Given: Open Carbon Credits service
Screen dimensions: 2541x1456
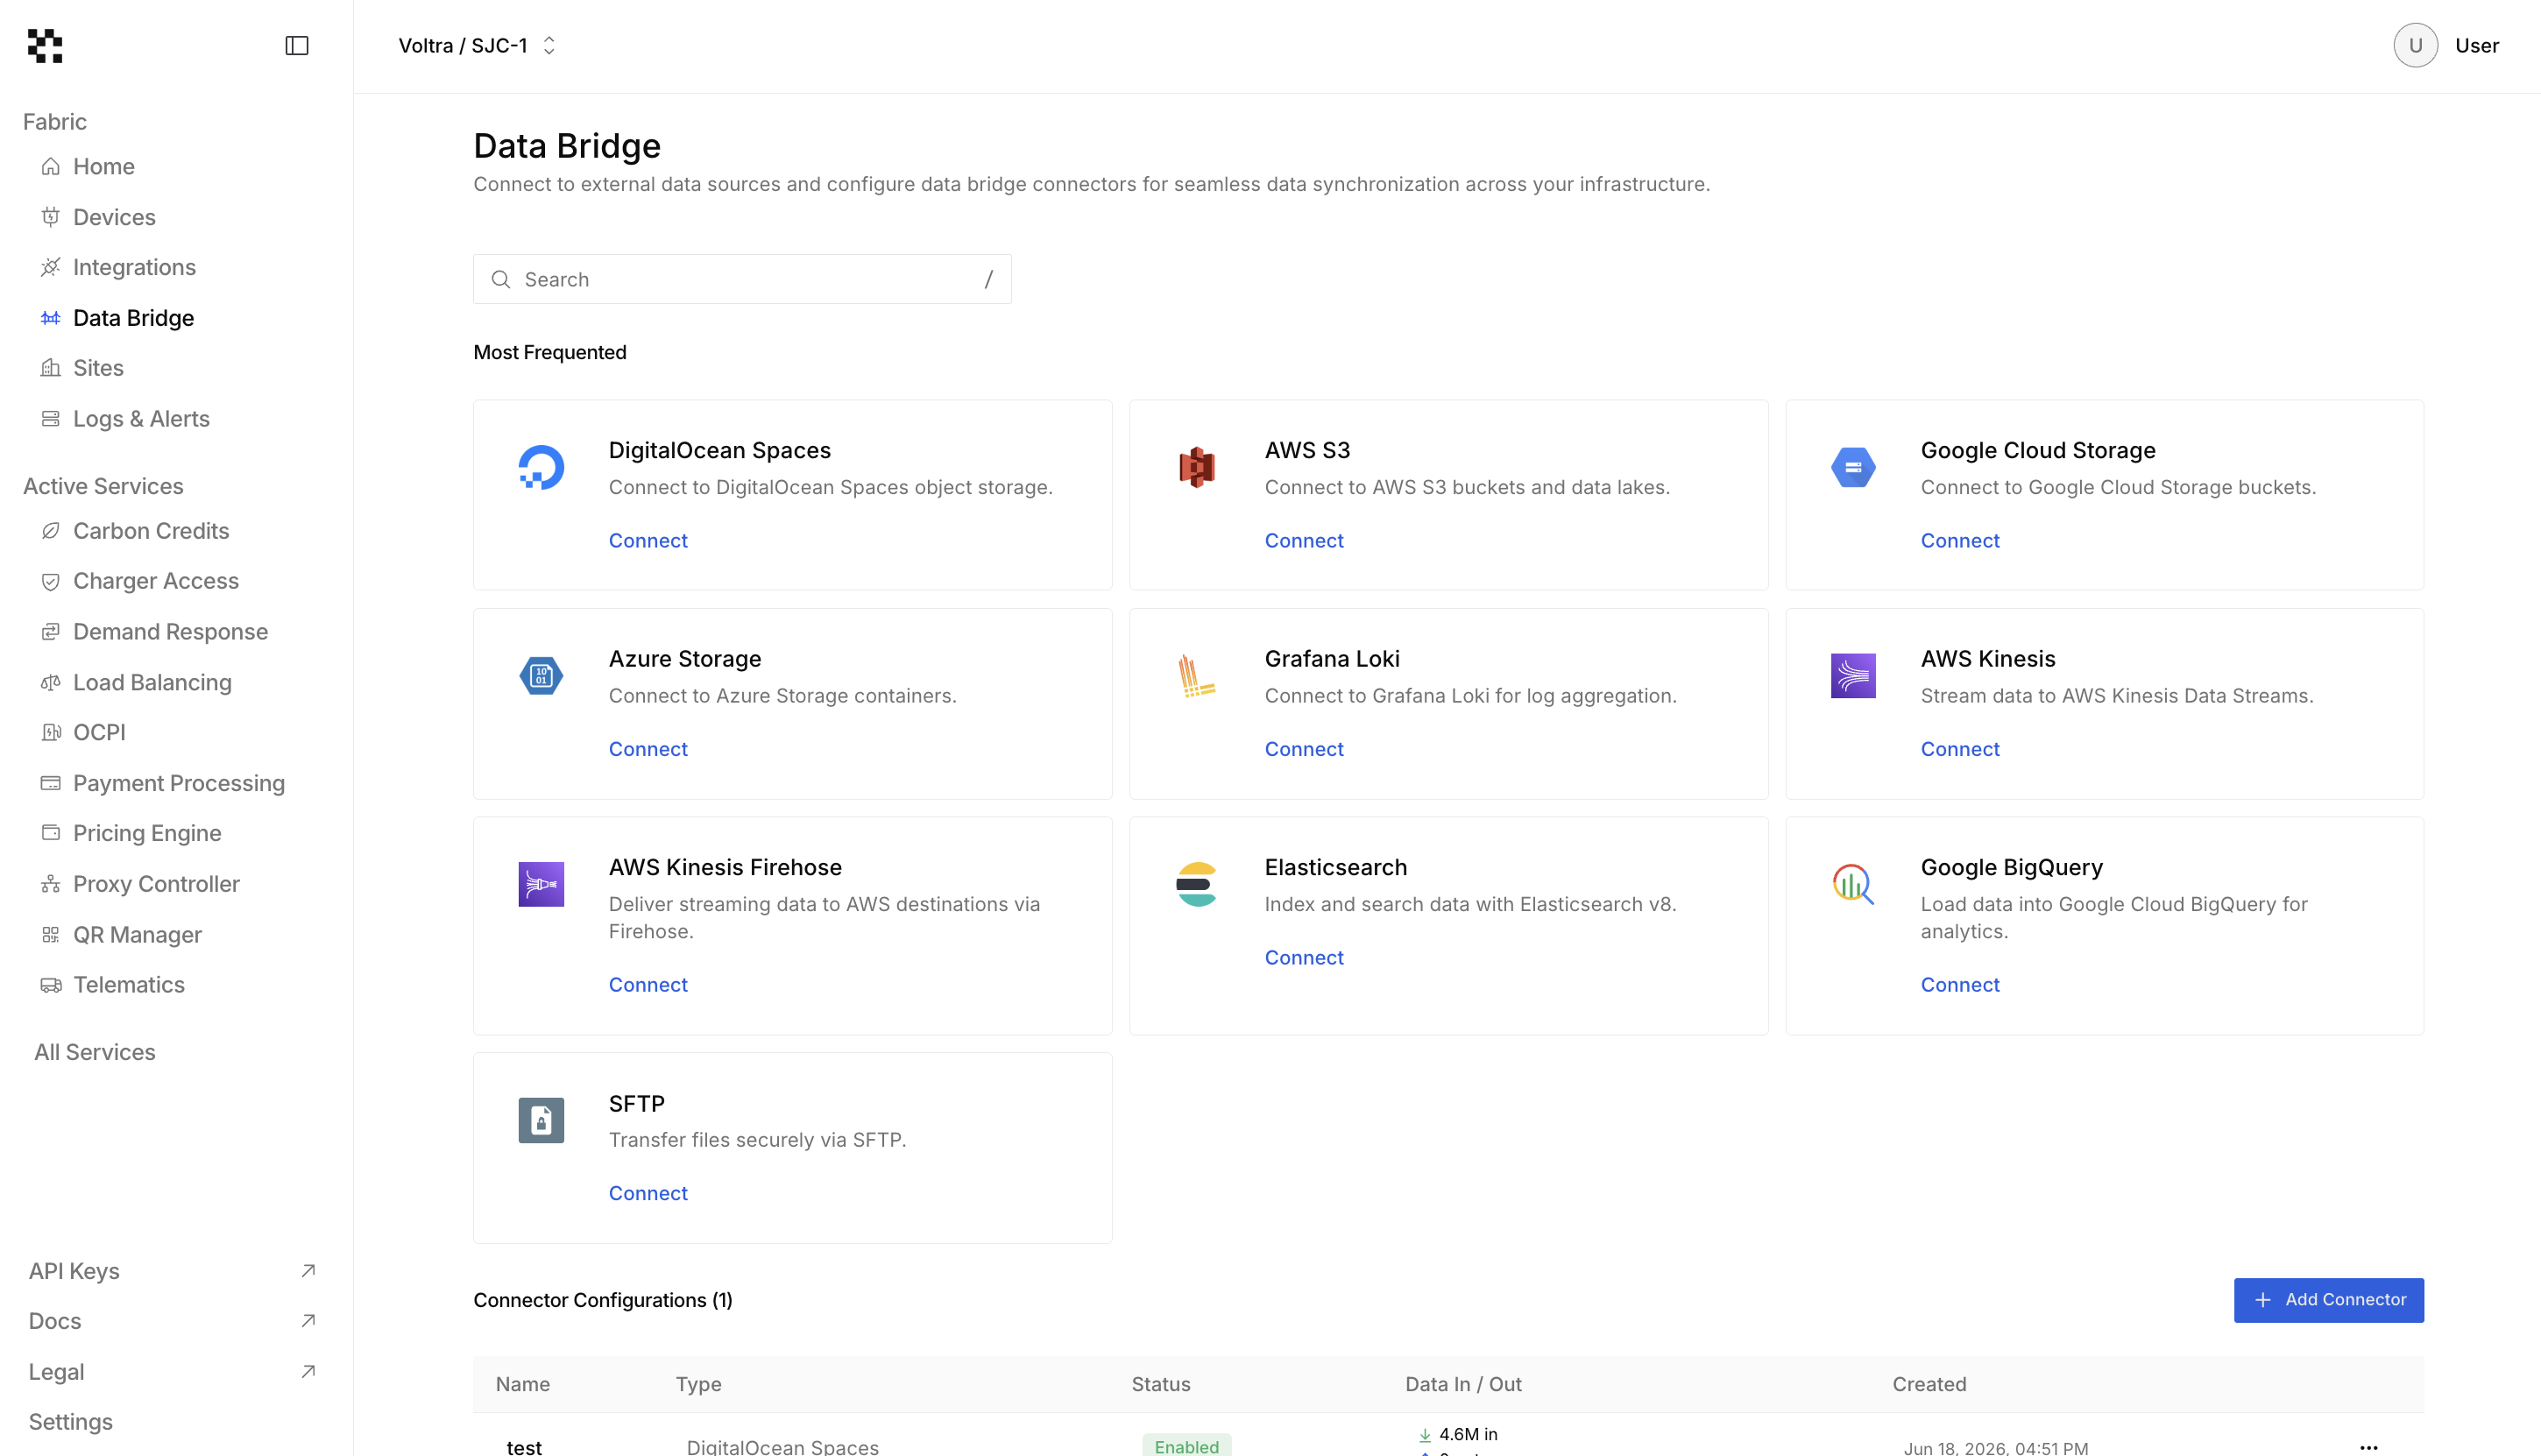Looking at the screenshot, I should [x=151, y=531].
